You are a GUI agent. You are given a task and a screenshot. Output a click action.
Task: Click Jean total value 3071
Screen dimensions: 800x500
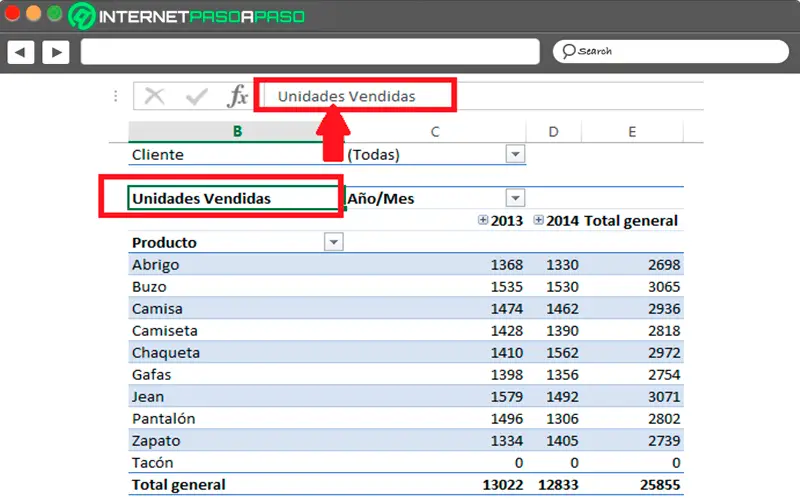pos(664,396)
